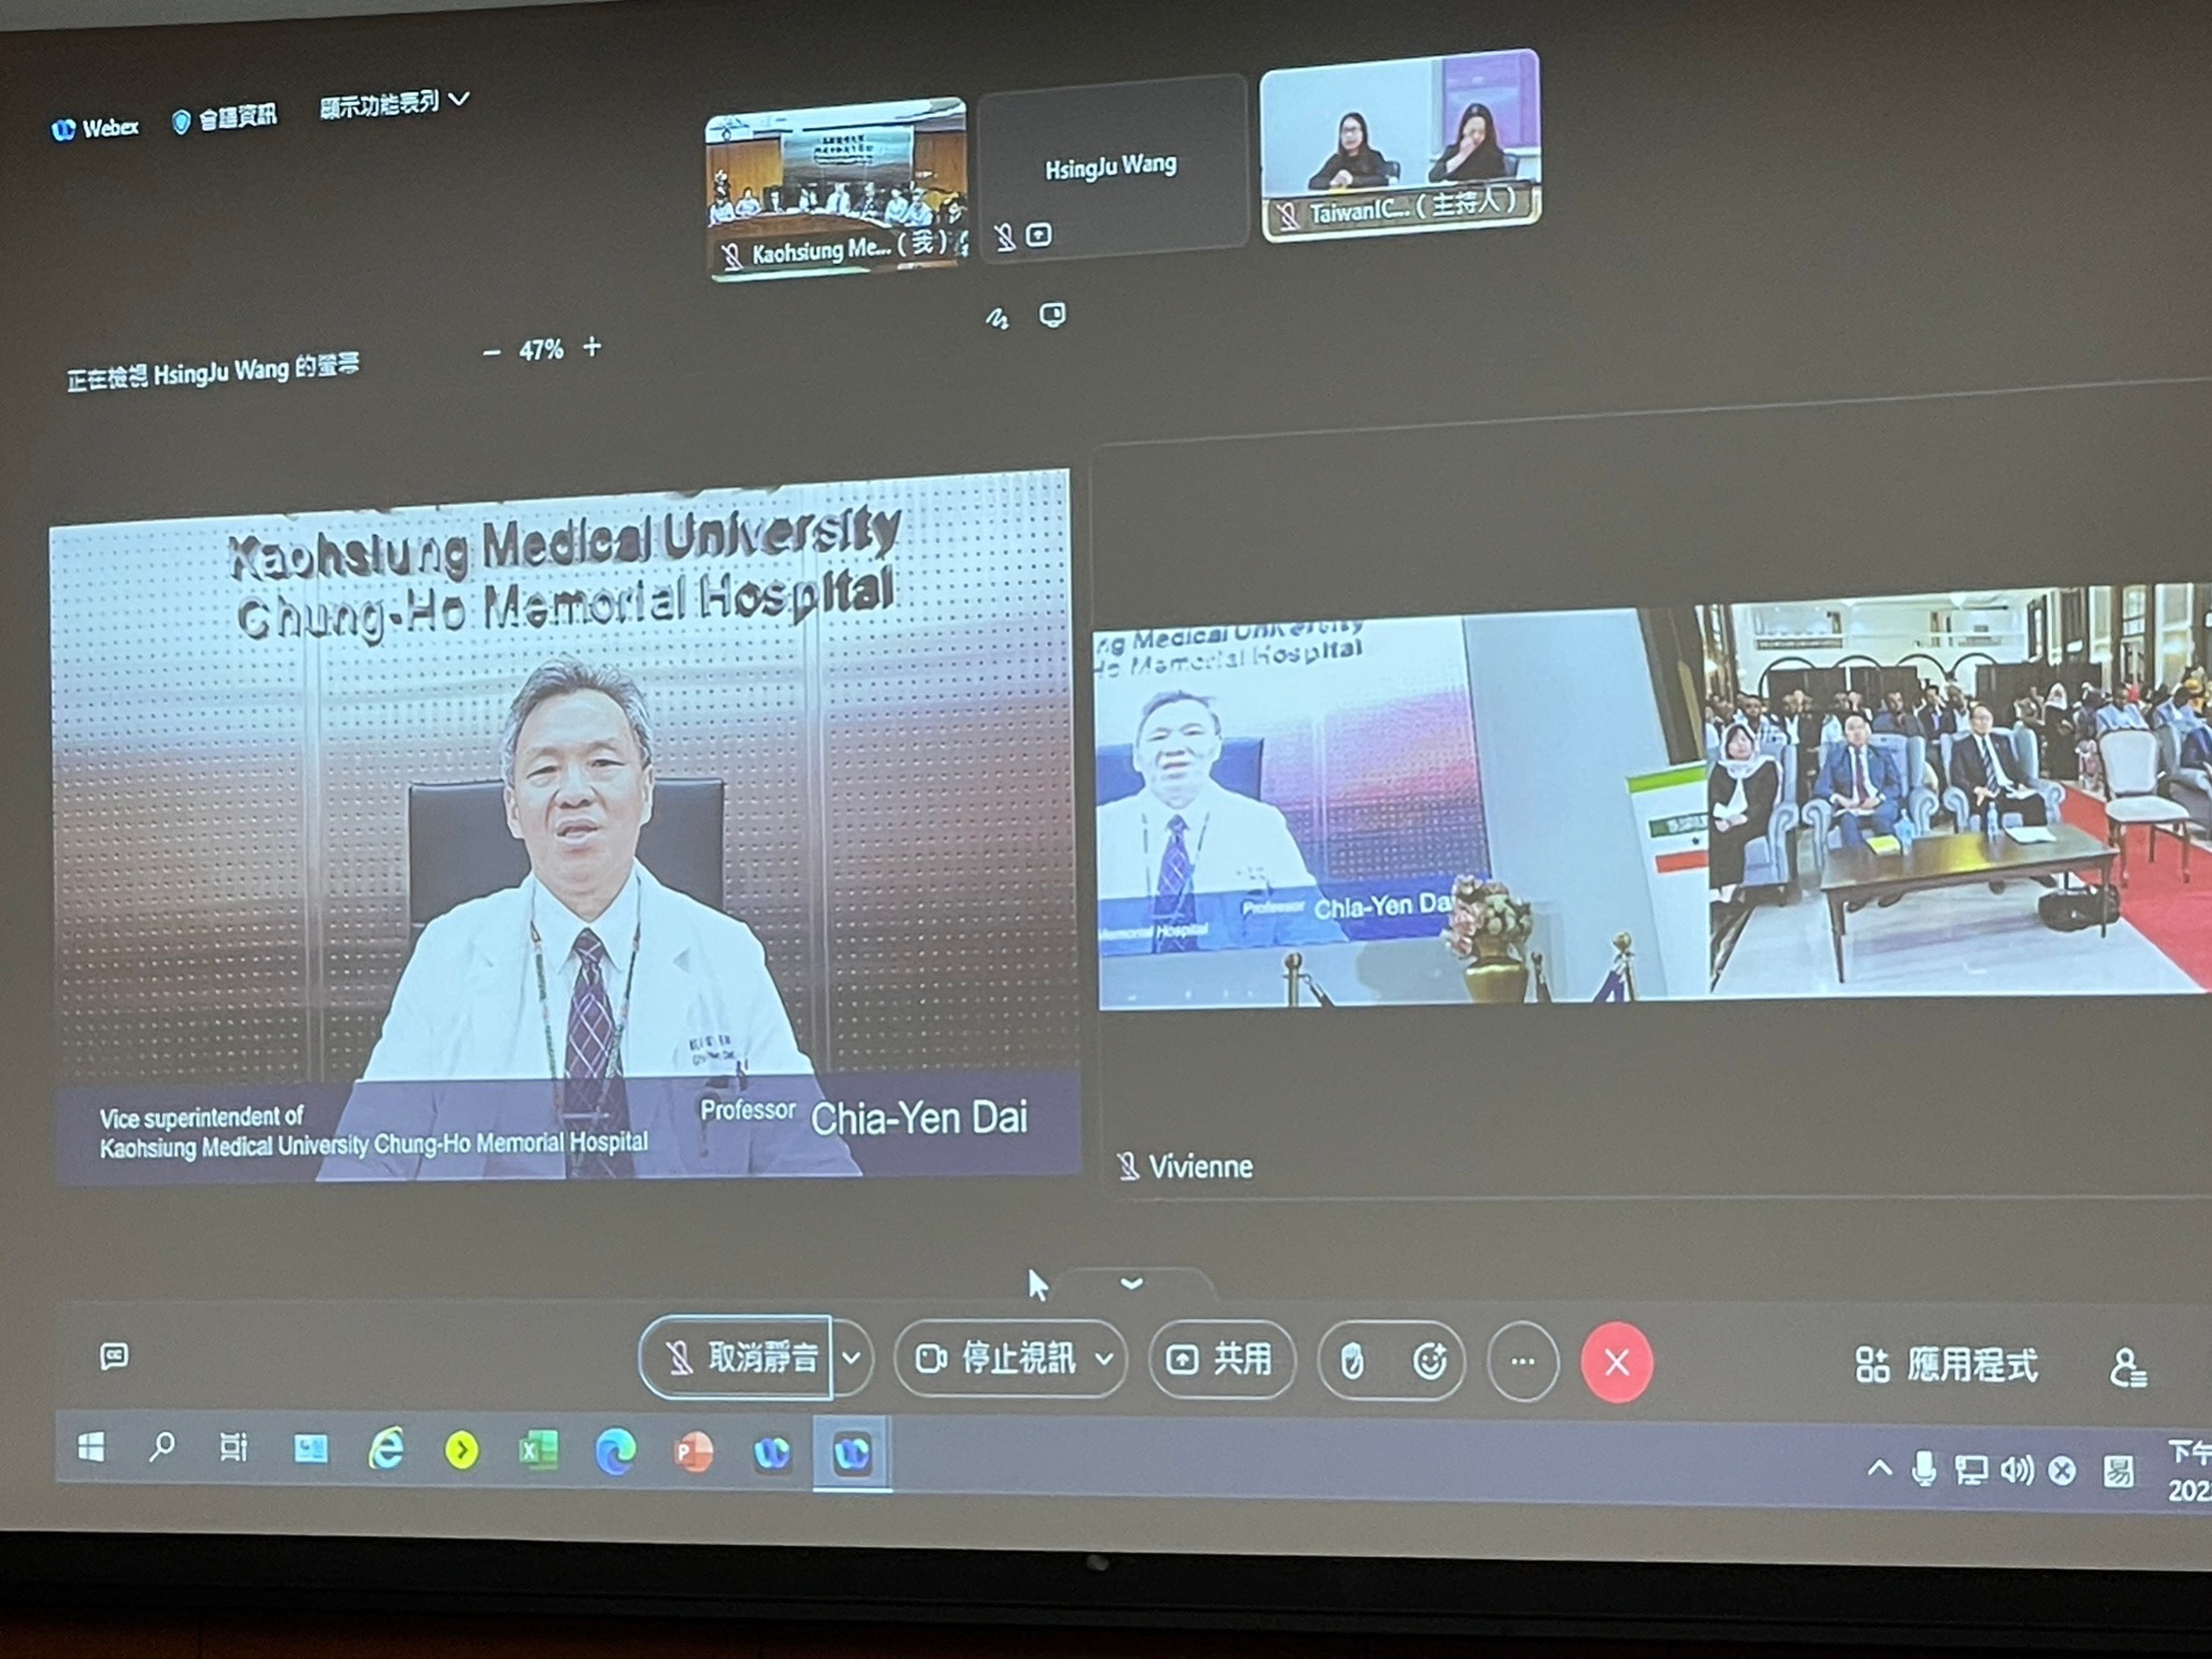The width and height of the screenshot is (2212, 1659).
Task: Click the 正在檢視 HsingJu Wang 的螢幕 label
Action: tap(212, 372)
